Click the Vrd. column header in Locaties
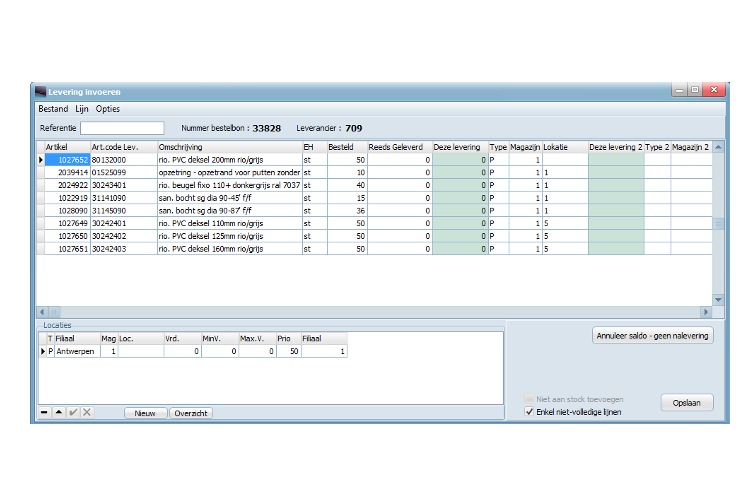 pyautogui.click(x=183, y=339)
